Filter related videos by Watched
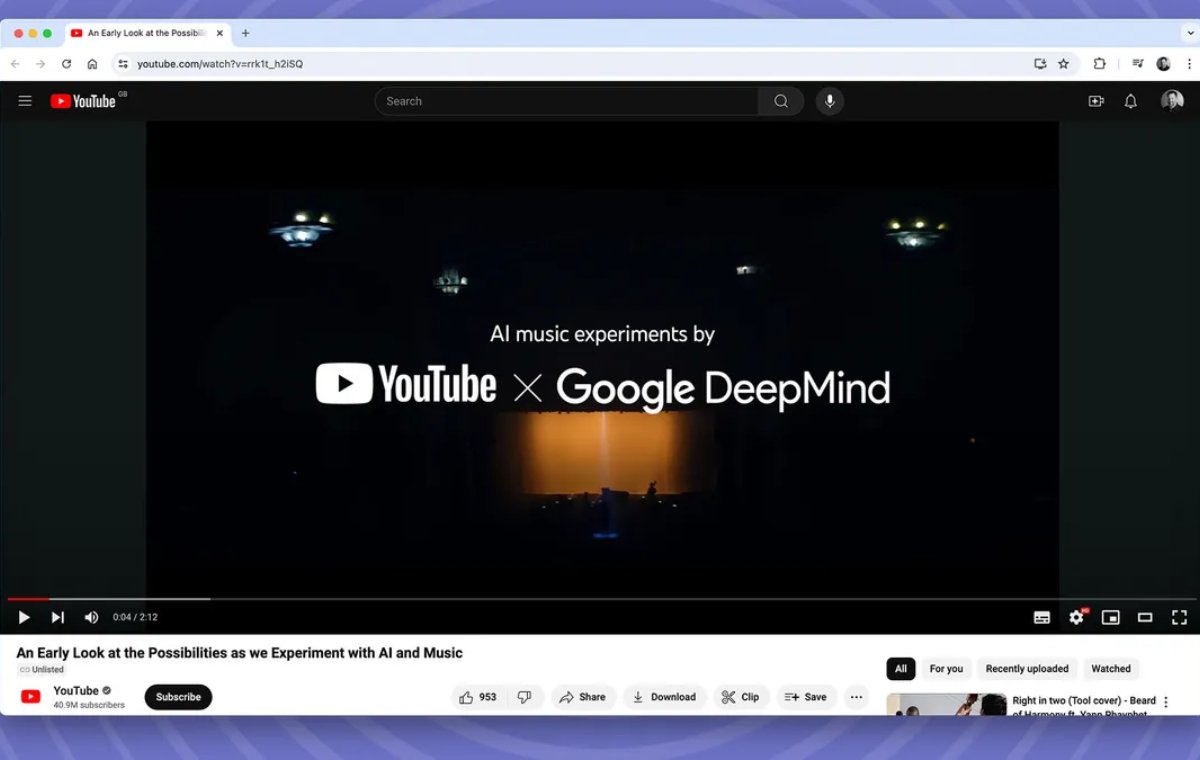This screenshot has width=1200, height=760. 1110,668
